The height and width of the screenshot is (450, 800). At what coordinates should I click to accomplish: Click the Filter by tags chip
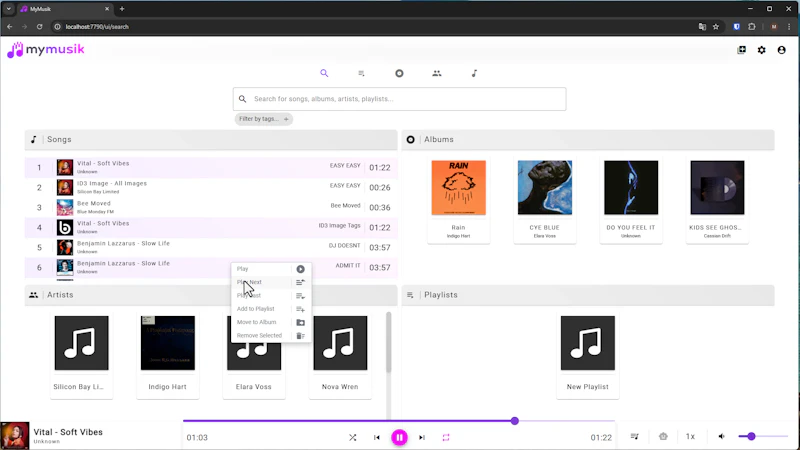pyautogui.click(x=263, y=119)
